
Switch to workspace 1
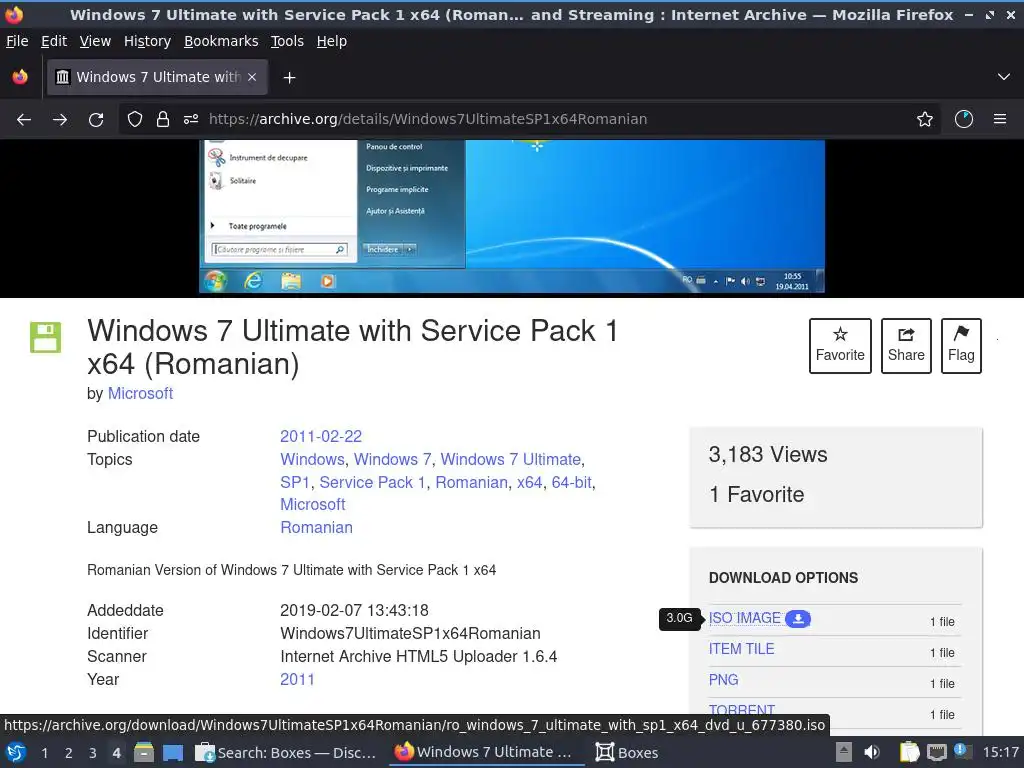[x=44, y=753]
